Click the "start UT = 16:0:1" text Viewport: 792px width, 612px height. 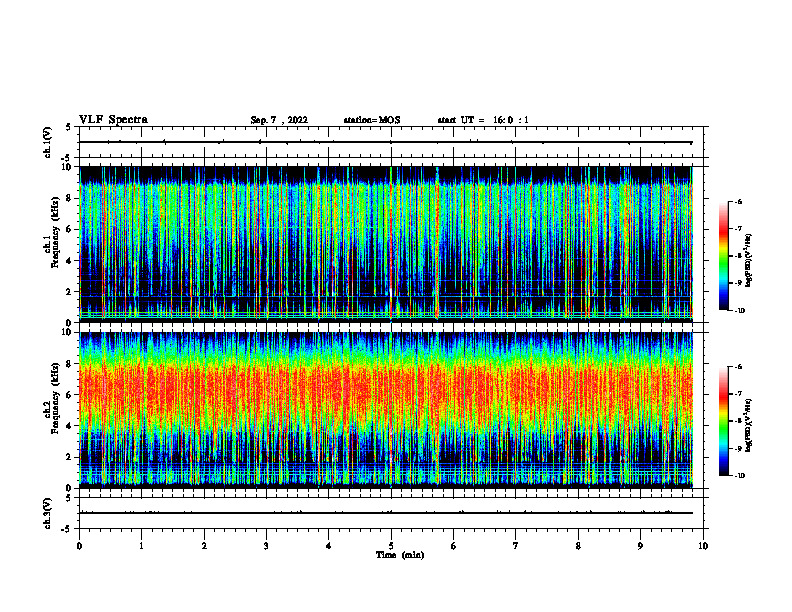tap(483, 120)
